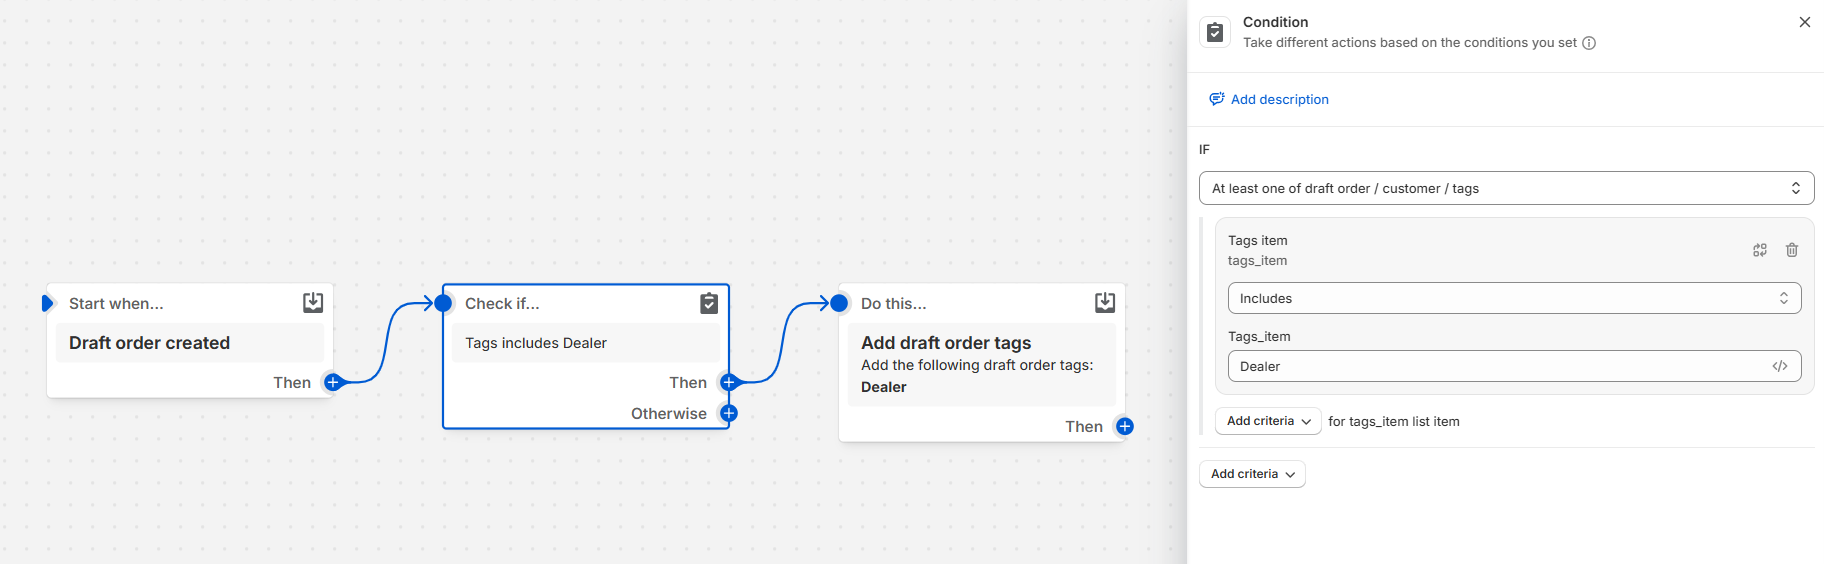
Task: Click the trash icon to delete Tags item criteria
Action: point(1791,250)
